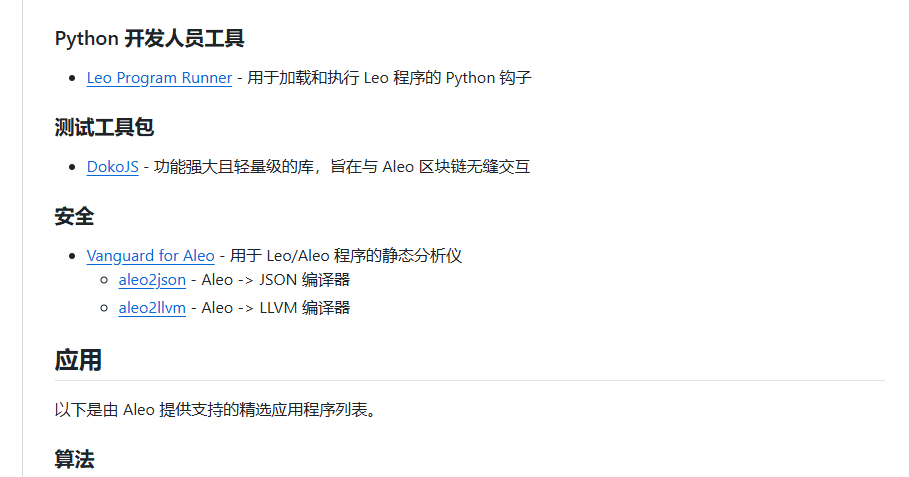909x477 pixels.
Task: Open the aleo2json link
Action: click(152, 280)
